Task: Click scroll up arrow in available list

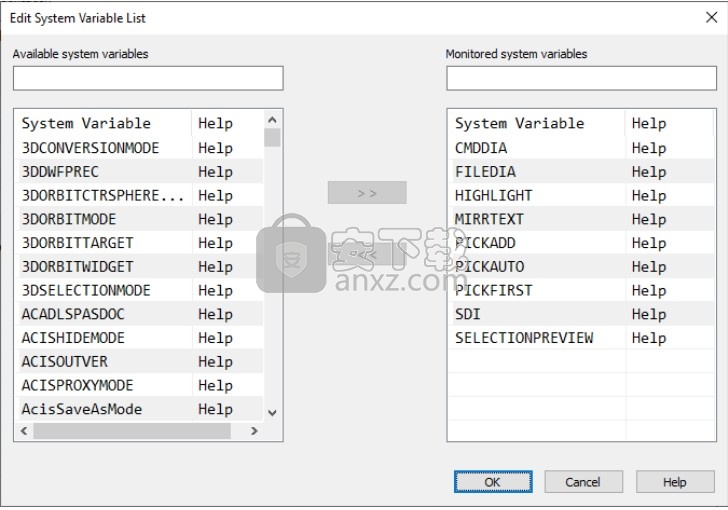Action: [x=273, y=120]
